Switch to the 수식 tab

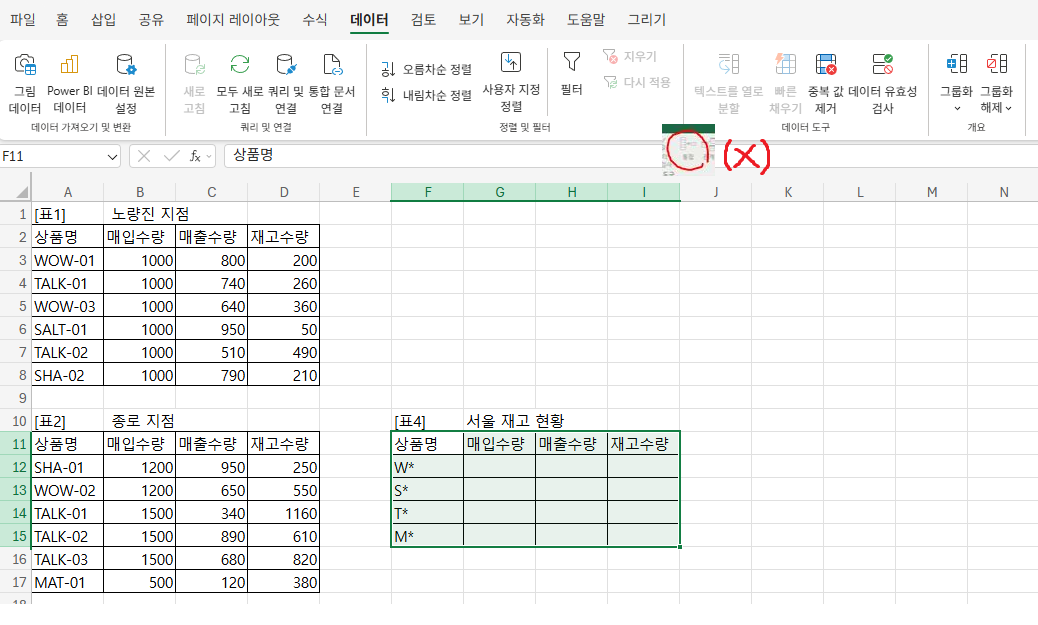[x=315, y=20]
